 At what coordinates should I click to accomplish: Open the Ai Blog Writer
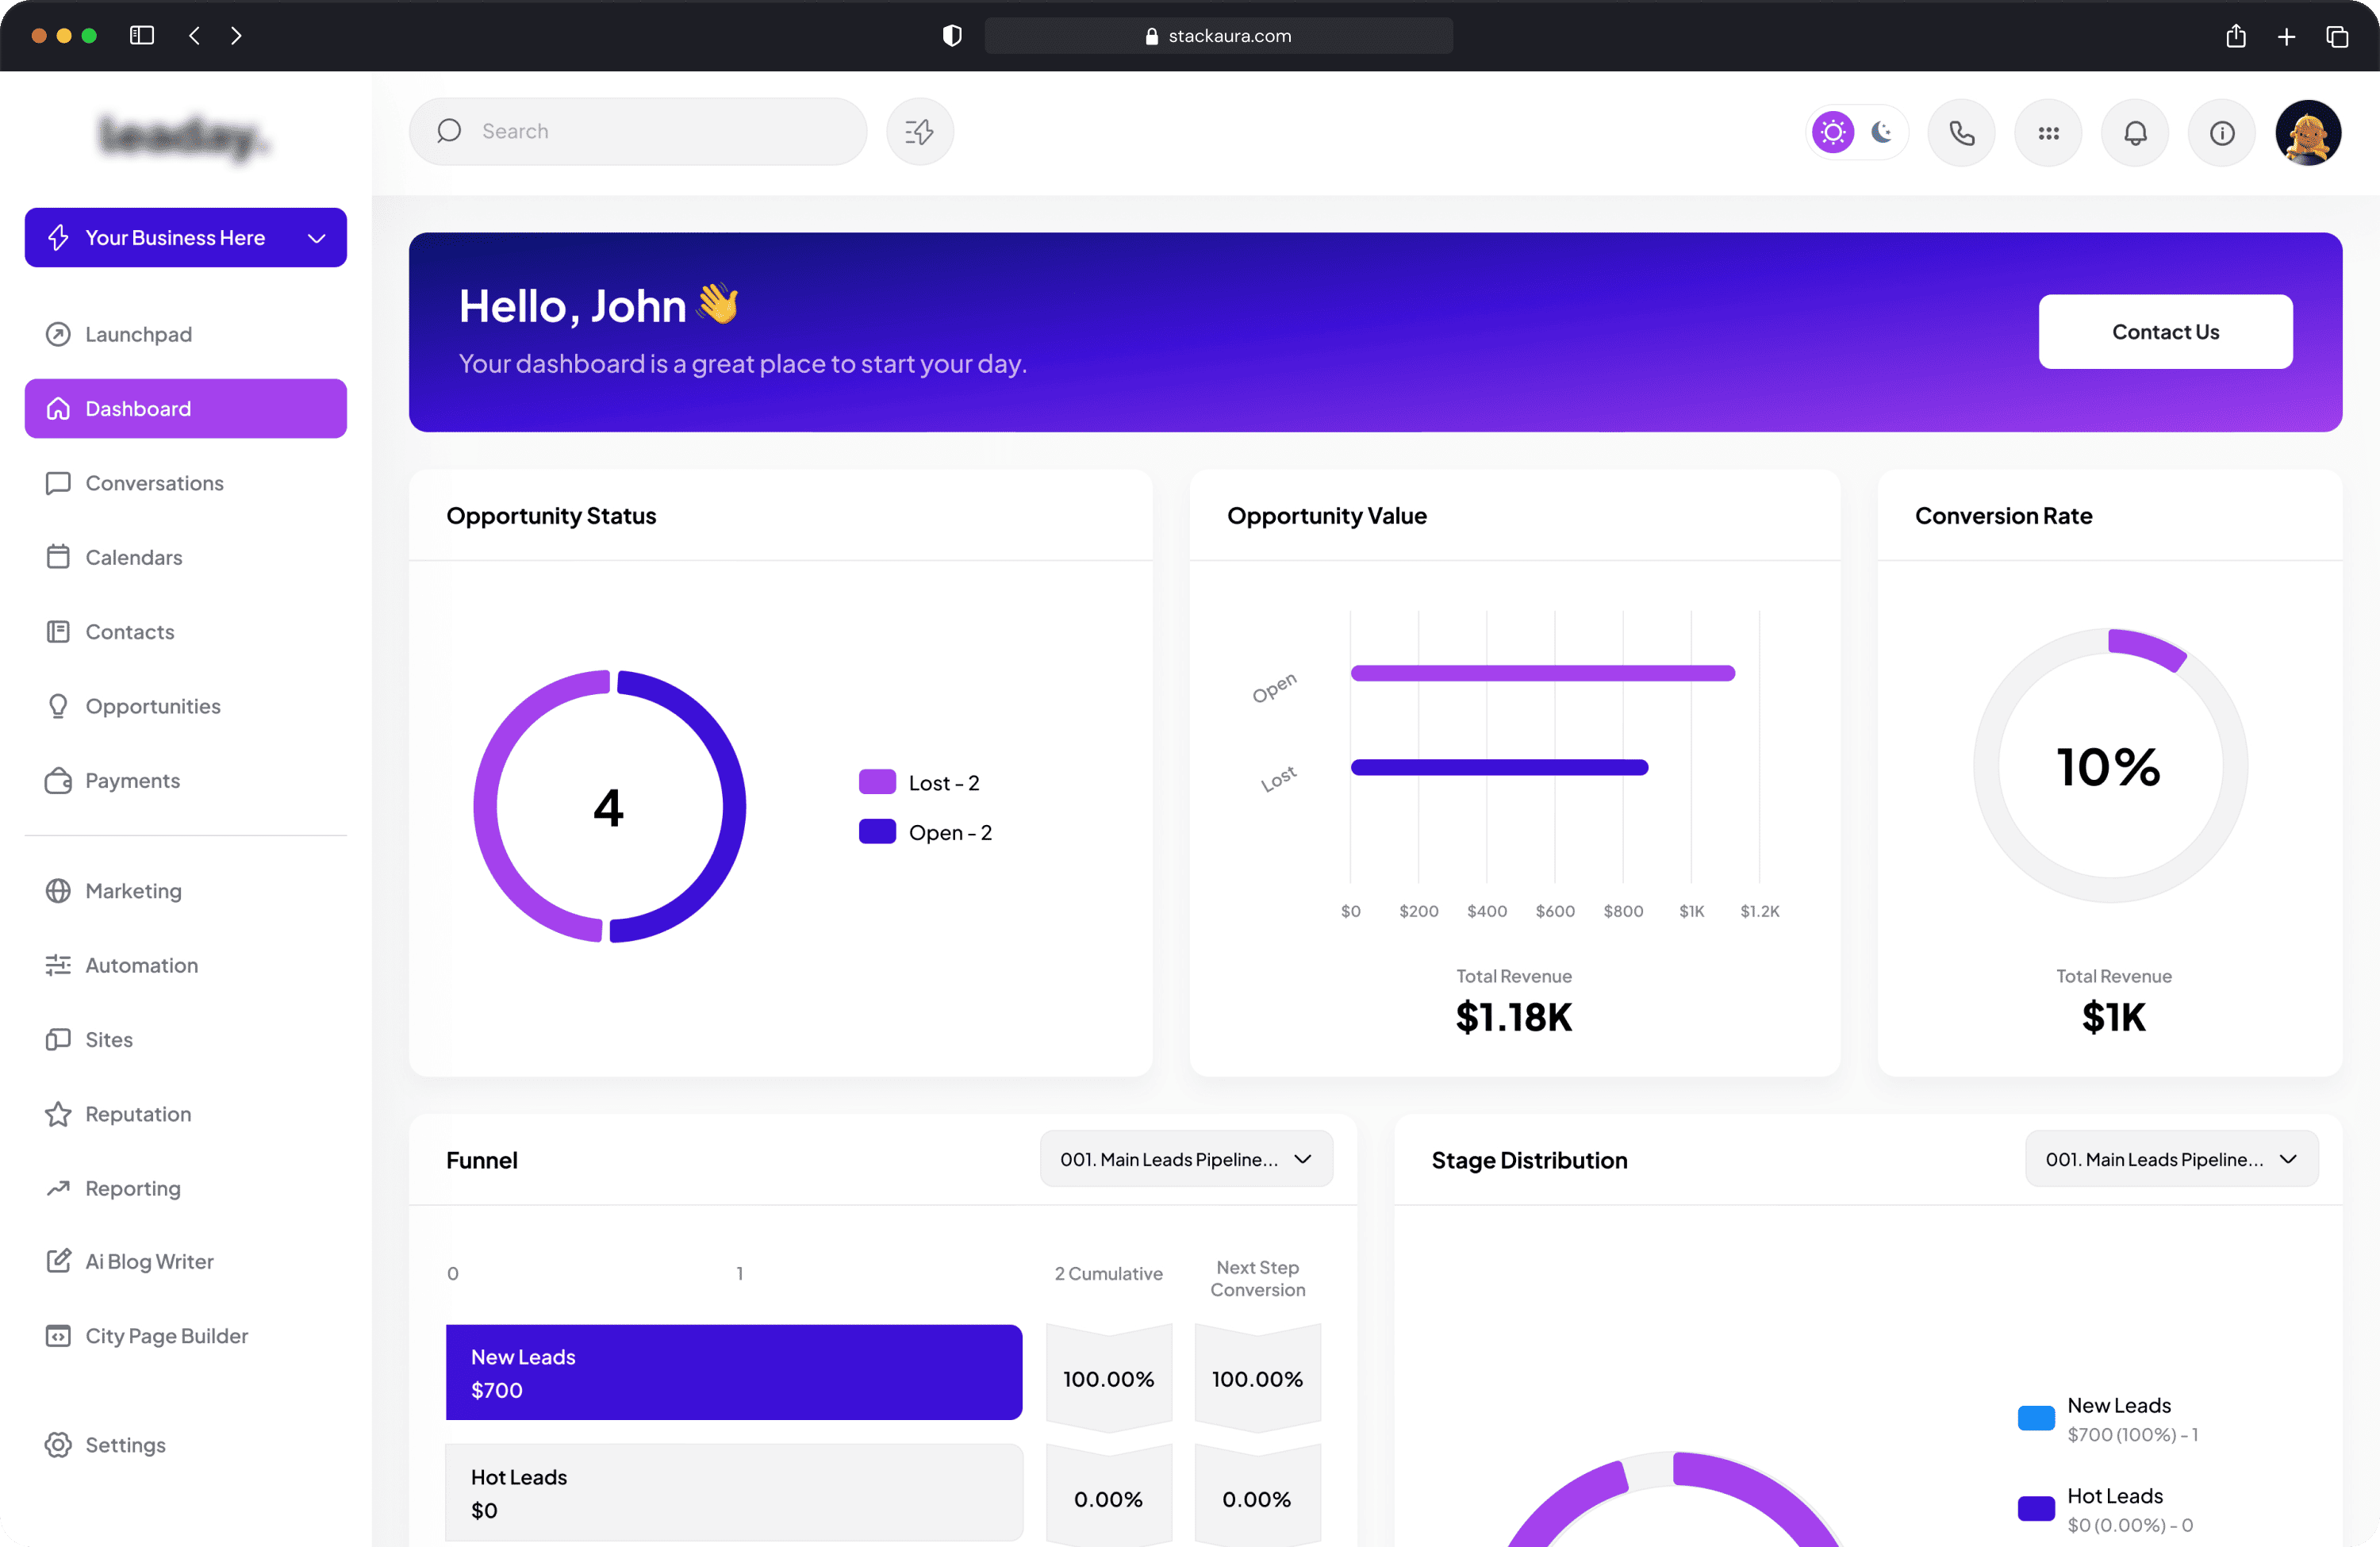pyautogui.click(x=149, y=1261)
